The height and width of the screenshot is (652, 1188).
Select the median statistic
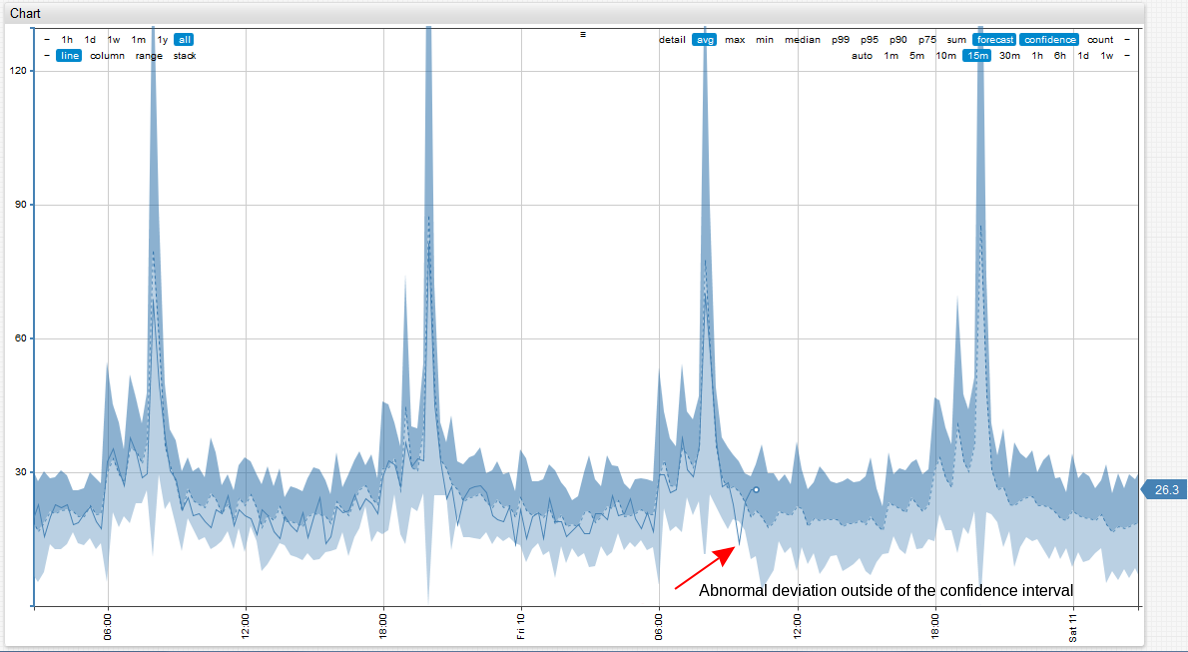pos(802,40)
